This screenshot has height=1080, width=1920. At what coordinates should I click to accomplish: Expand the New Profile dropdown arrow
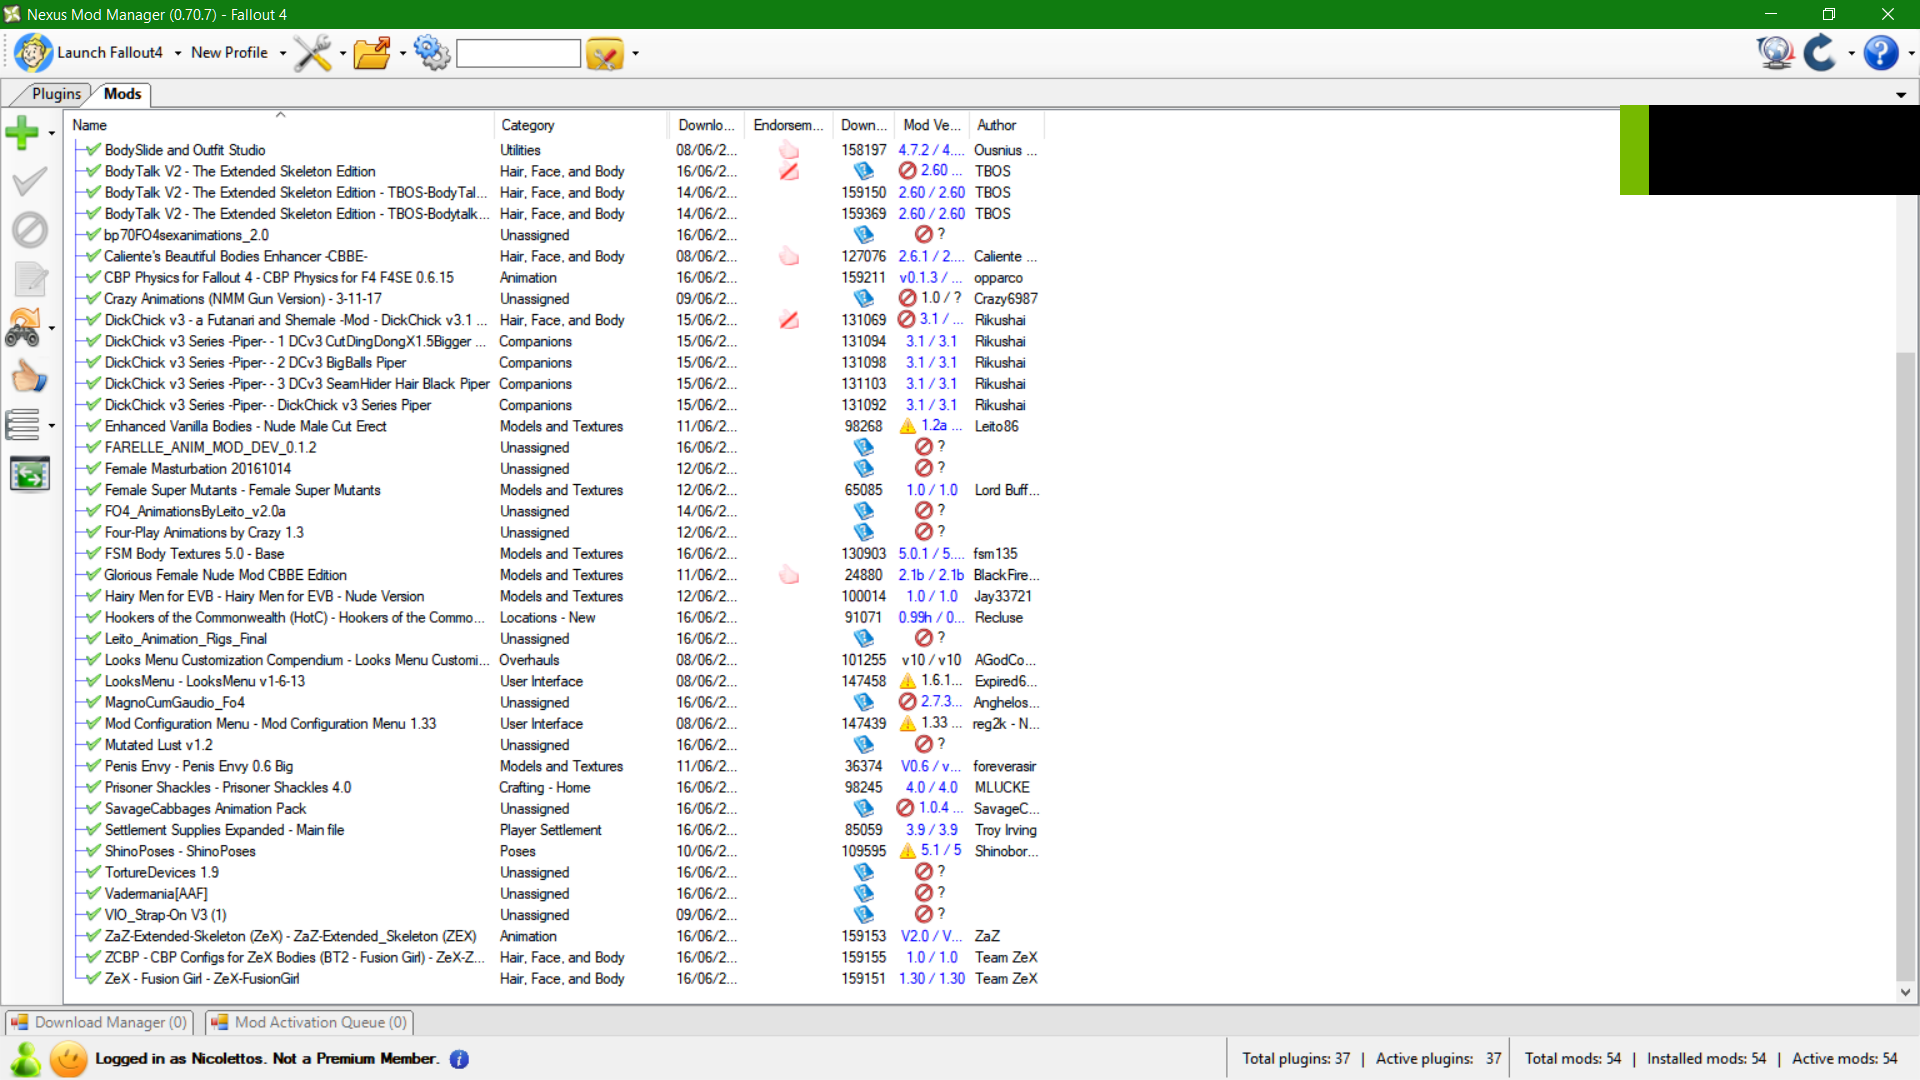pos(283,53)
